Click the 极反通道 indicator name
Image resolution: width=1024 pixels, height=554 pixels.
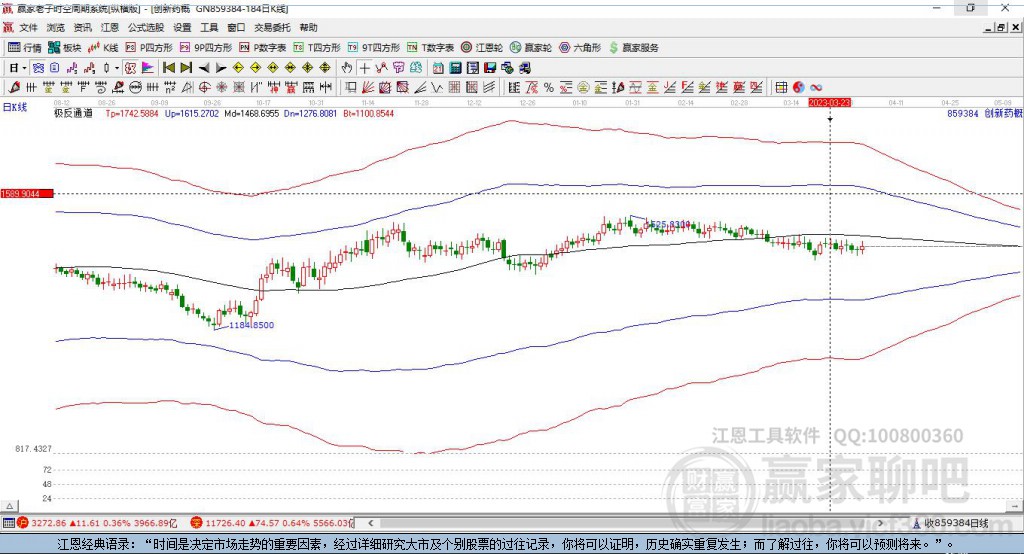coord(73,113)
